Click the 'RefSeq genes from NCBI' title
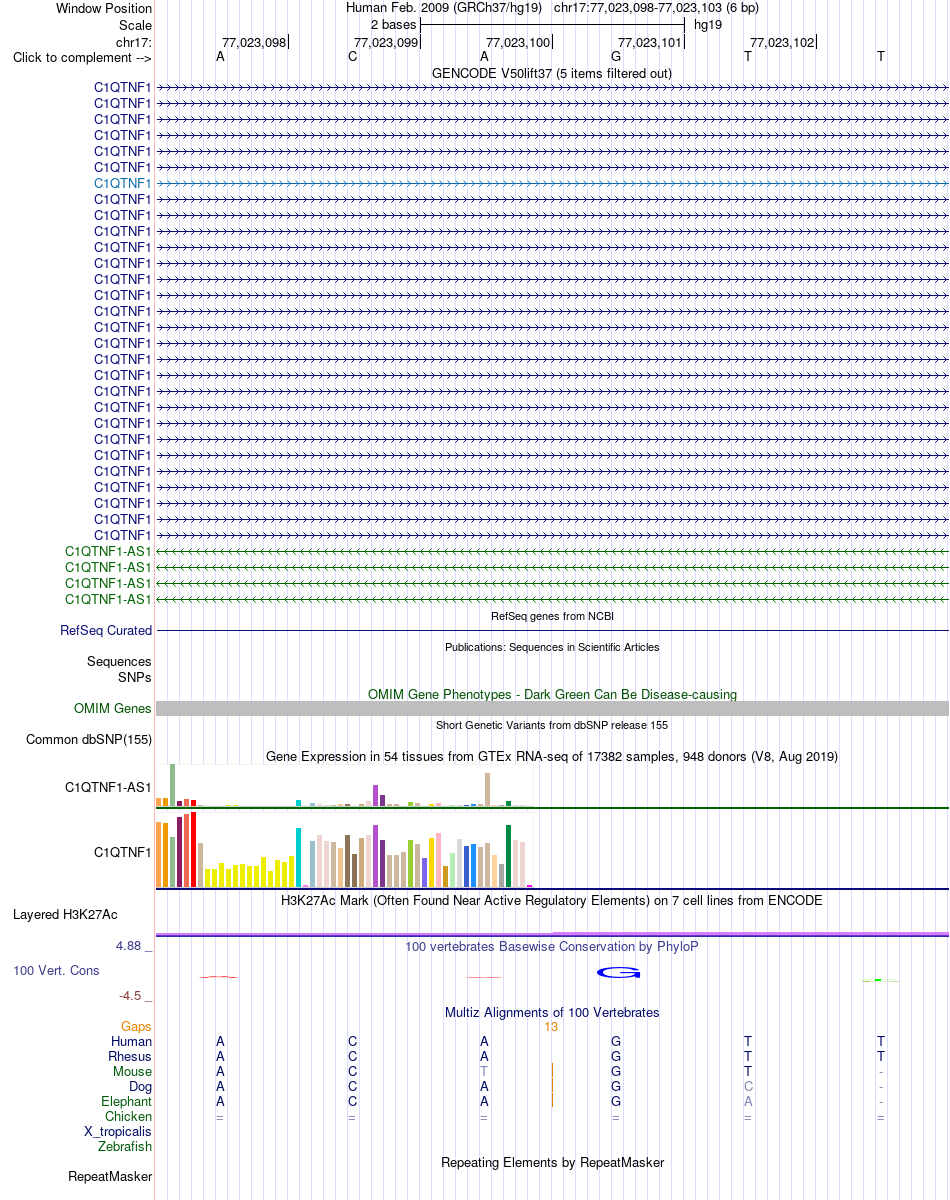 tap(552, 616)
